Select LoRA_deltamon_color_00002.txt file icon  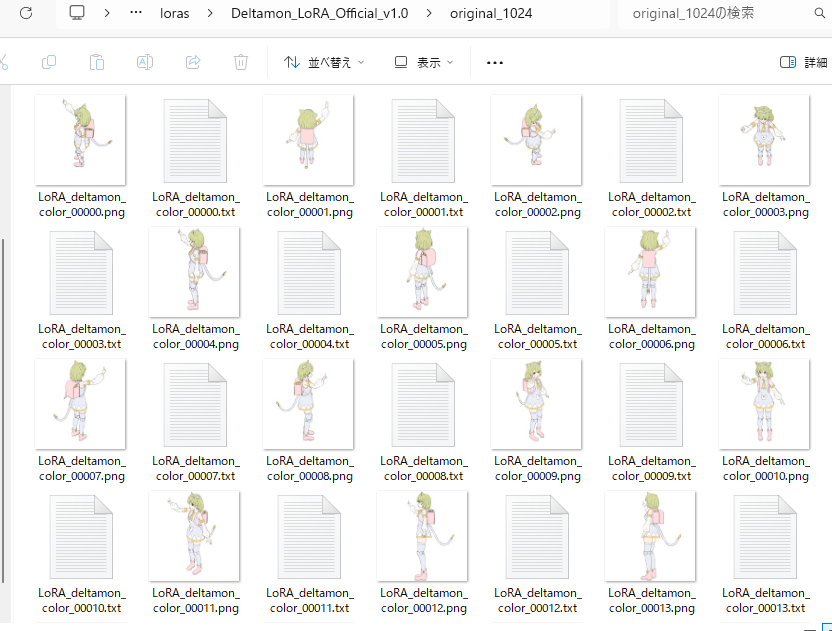click(652, 141)
